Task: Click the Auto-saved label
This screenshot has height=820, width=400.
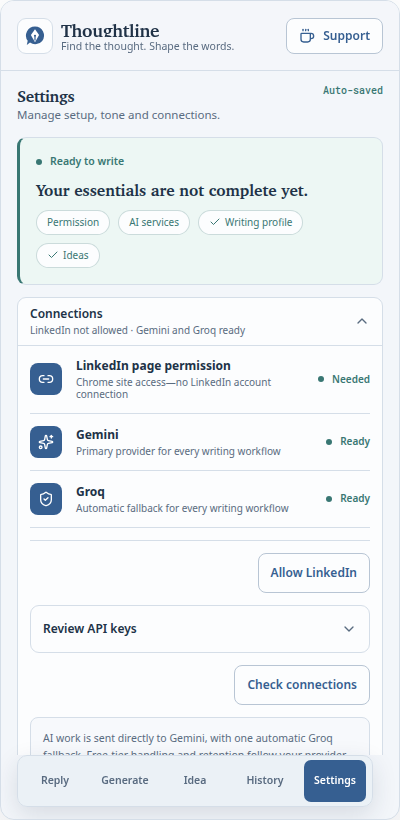Action: 353,90
